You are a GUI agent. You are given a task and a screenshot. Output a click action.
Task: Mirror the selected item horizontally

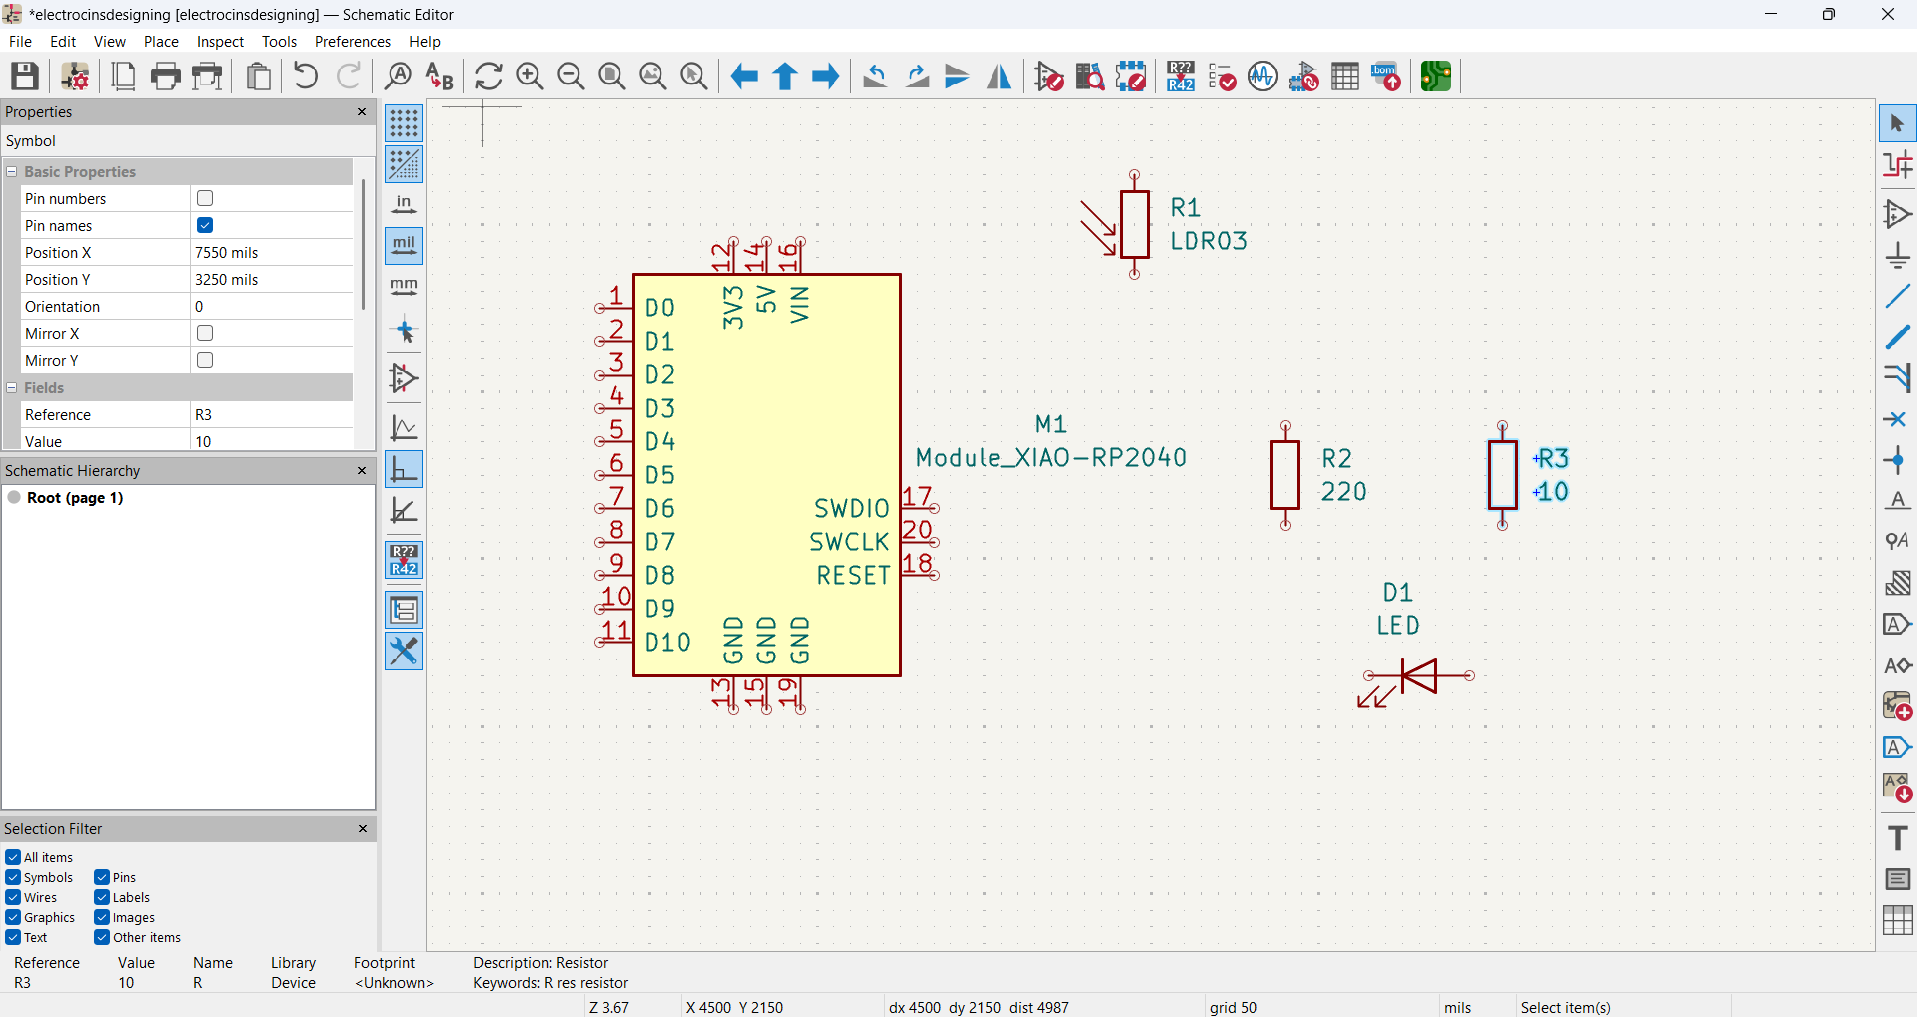click(998, 76)
